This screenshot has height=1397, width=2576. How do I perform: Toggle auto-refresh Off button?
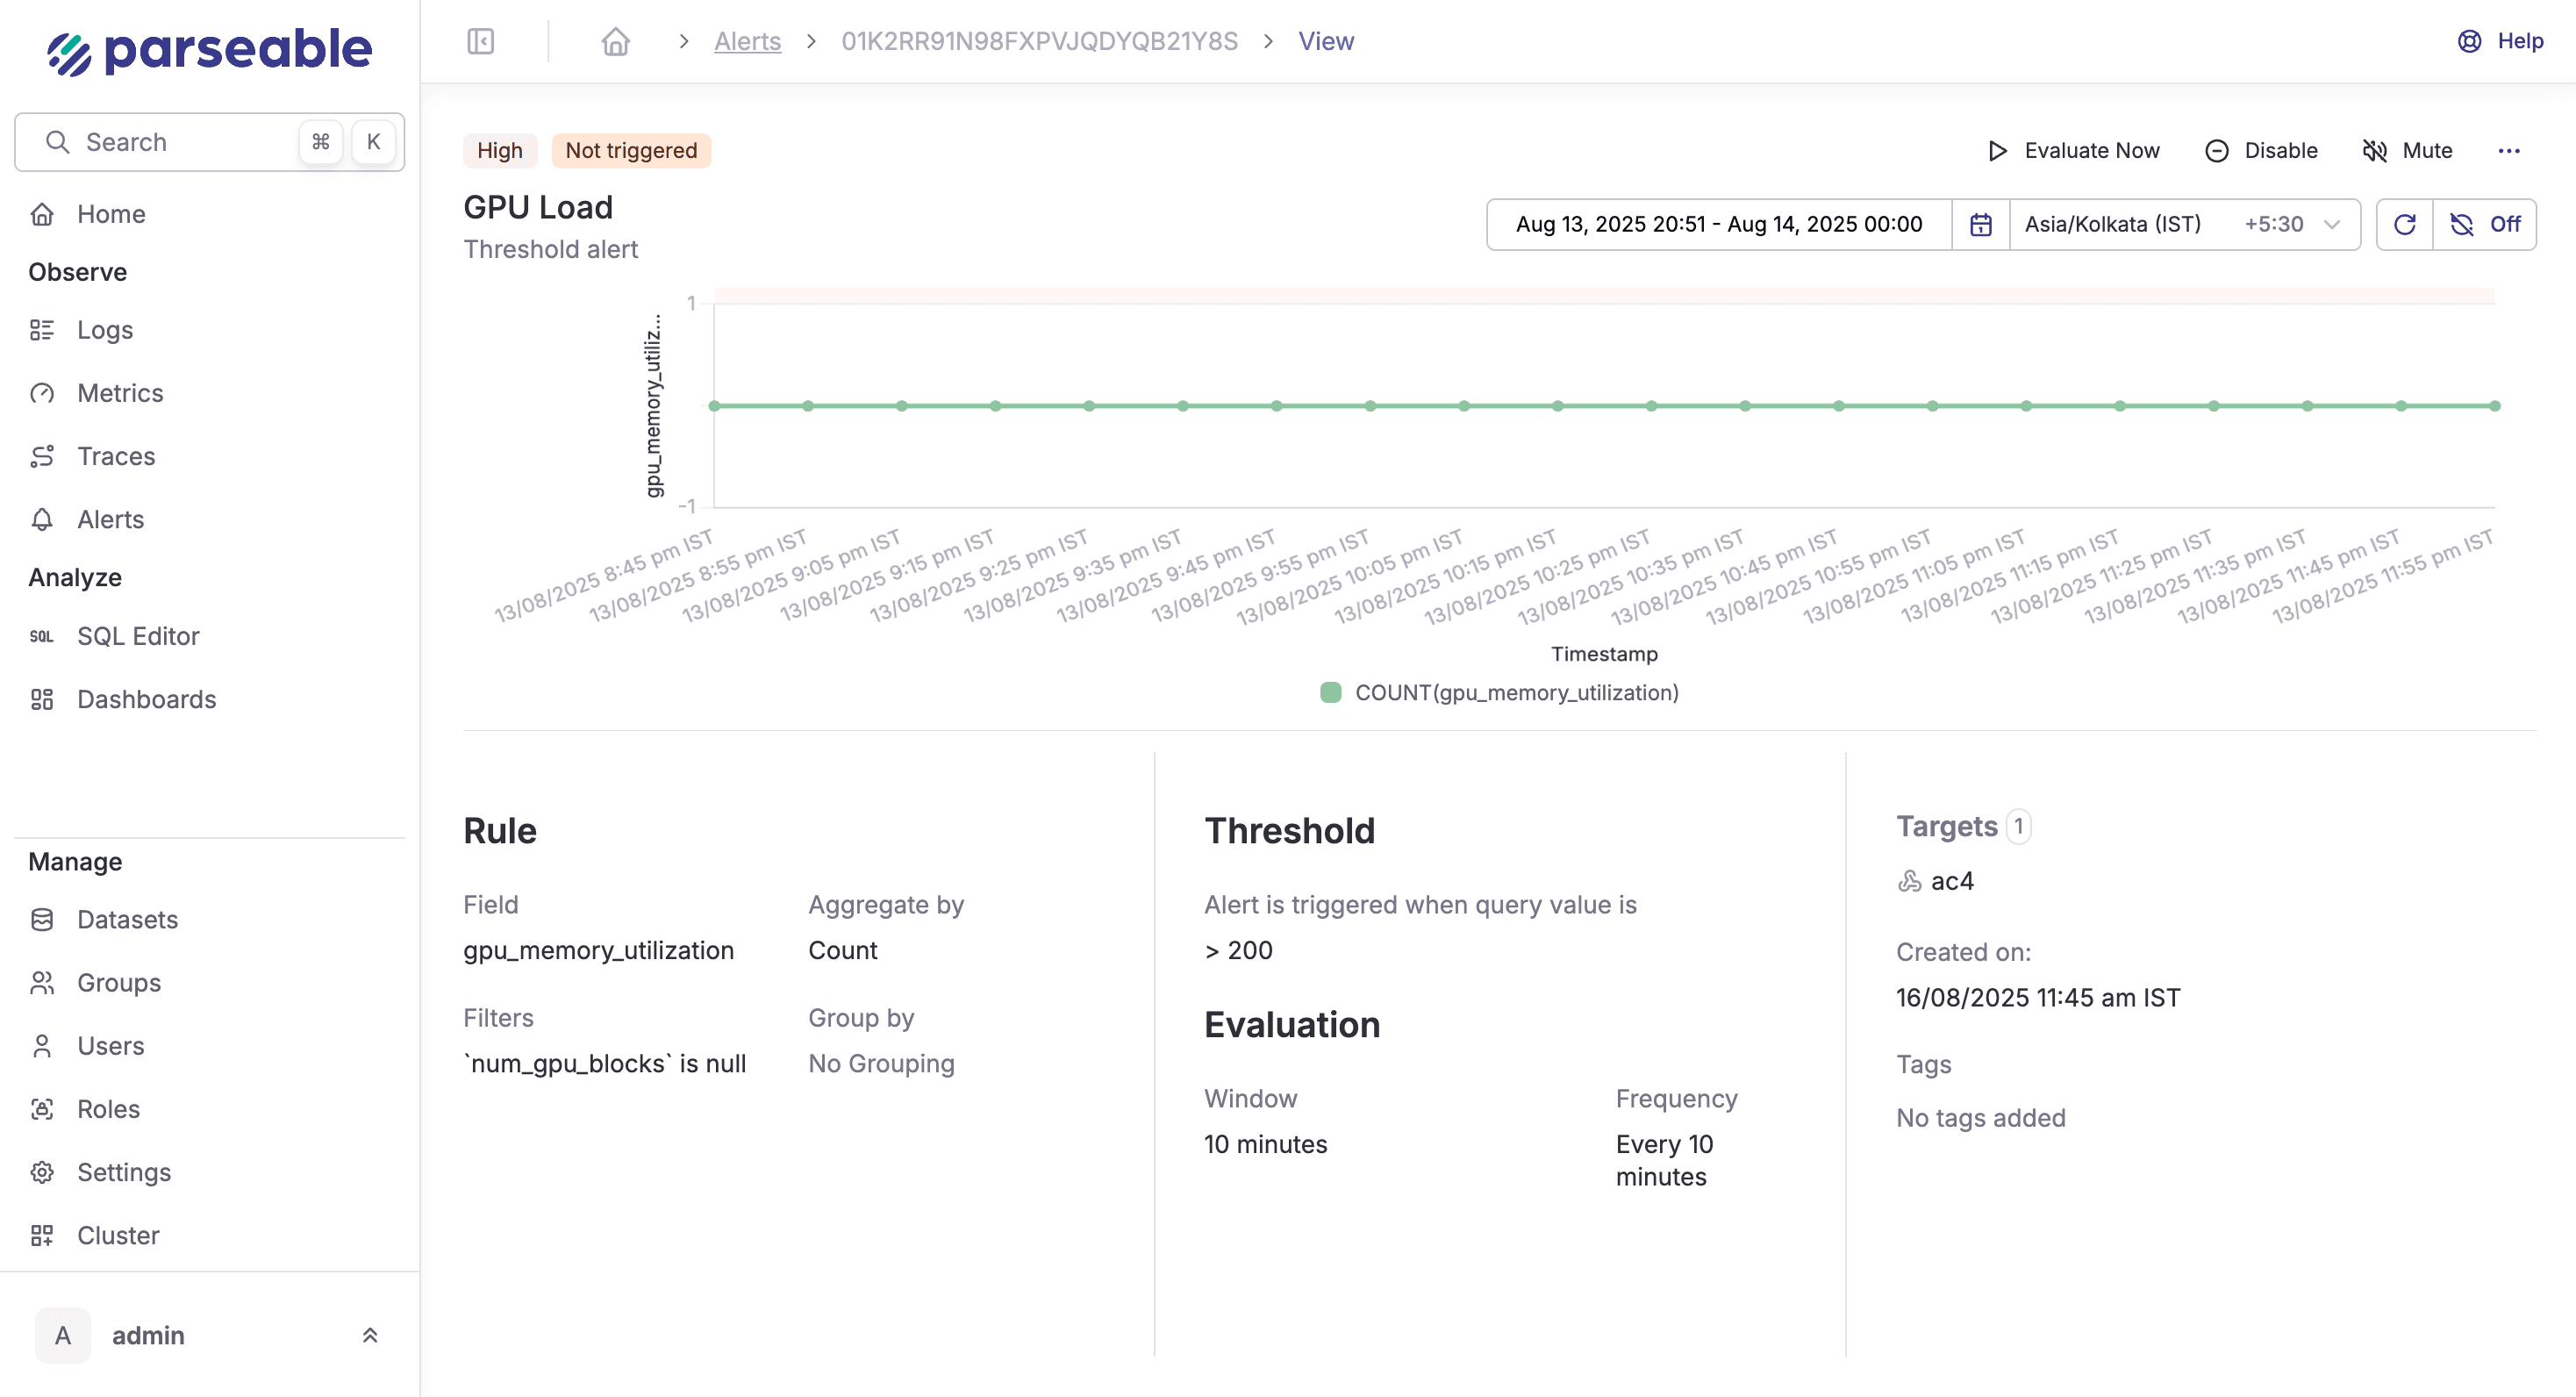point(2485,224)
